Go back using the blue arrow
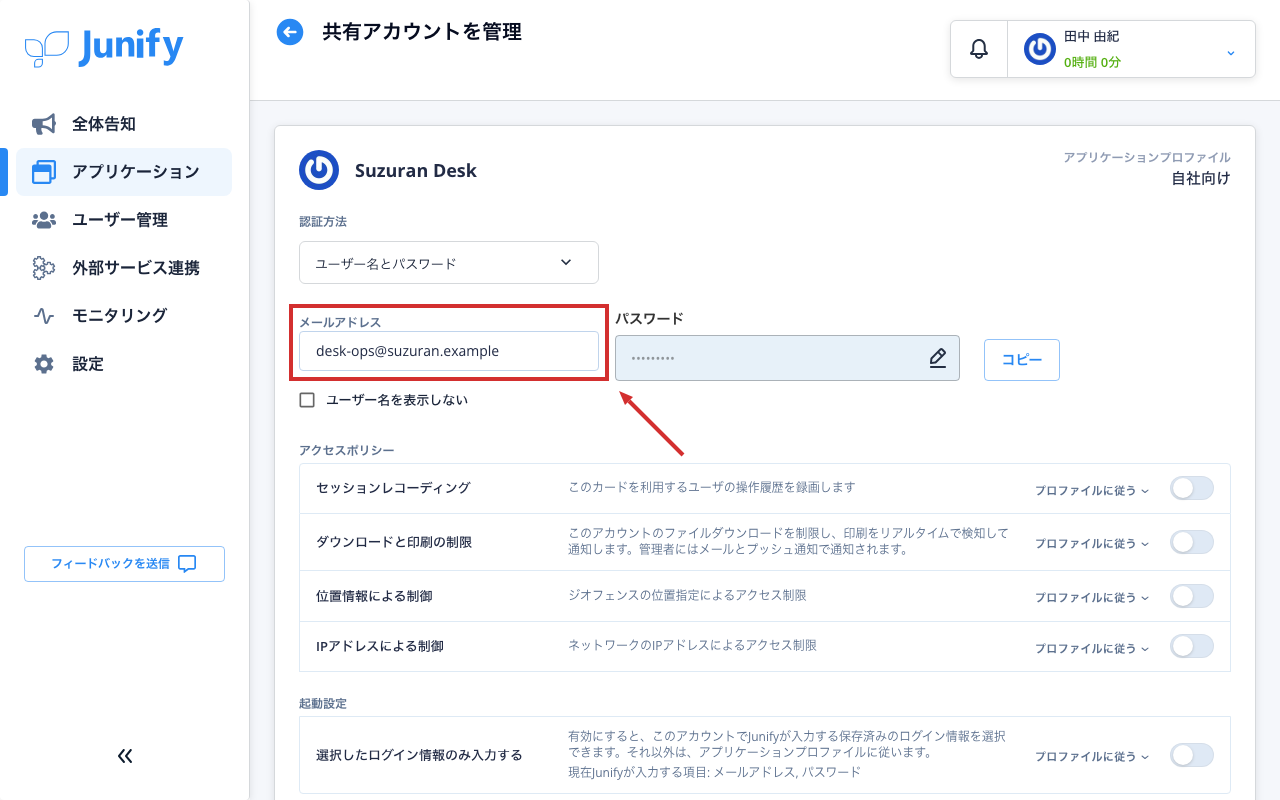Image resolution: width=1280 pixels, height=800 pixels. point(290,33)
